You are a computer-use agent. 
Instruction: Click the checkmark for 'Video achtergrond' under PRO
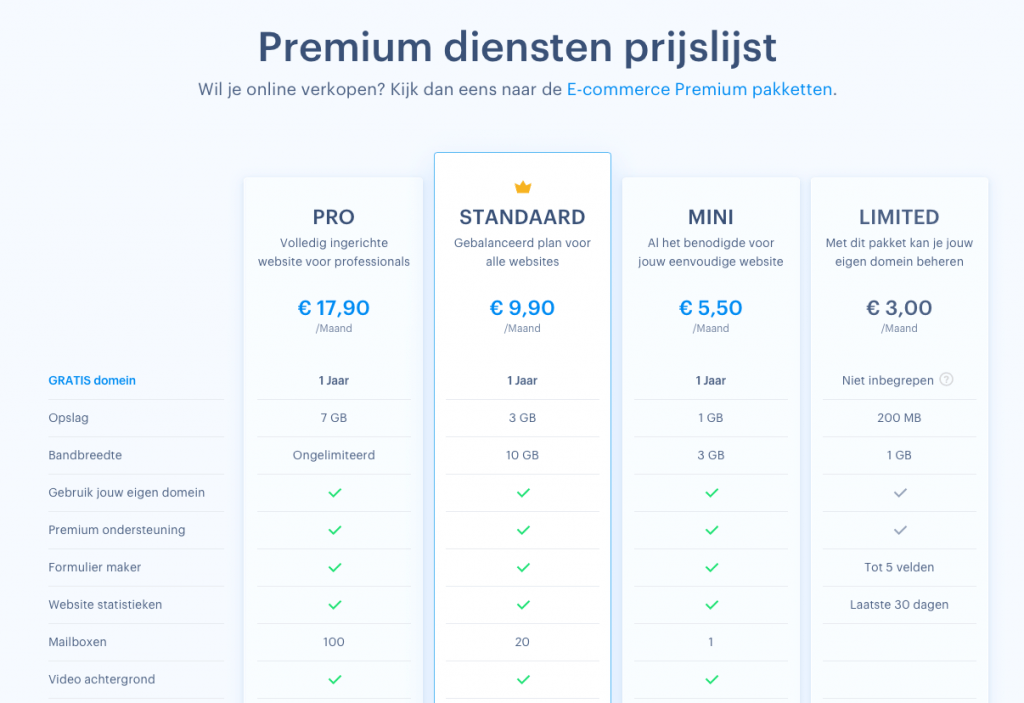[333, 679]
